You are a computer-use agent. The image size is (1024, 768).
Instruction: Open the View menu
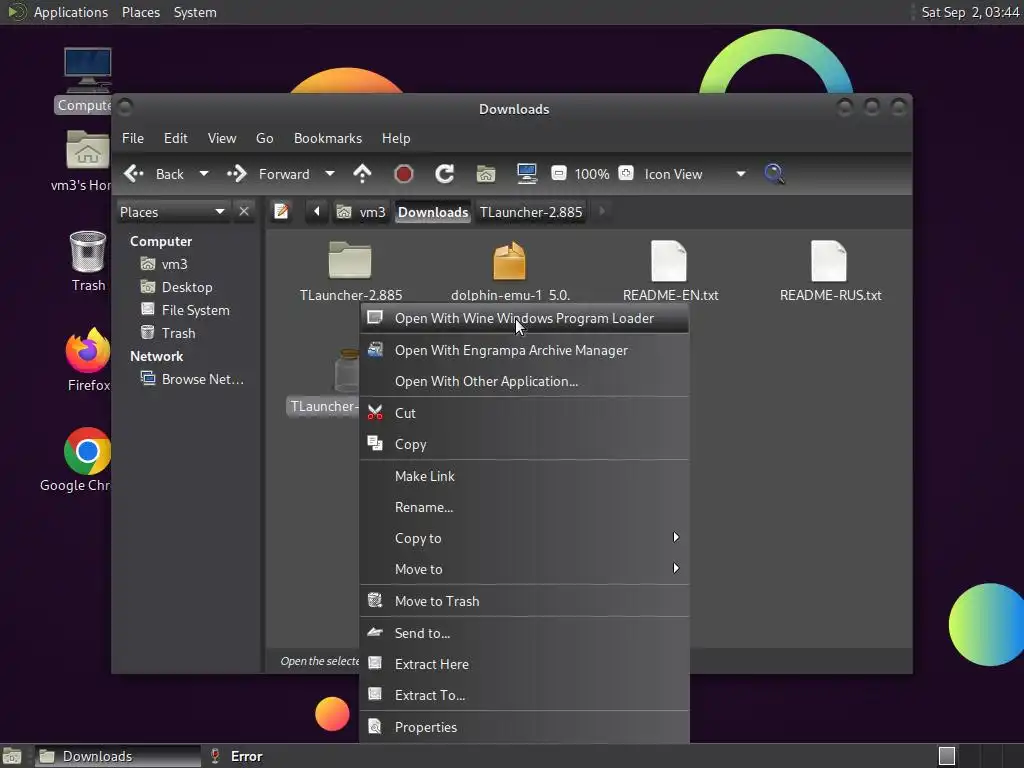[x=222, y=138]
